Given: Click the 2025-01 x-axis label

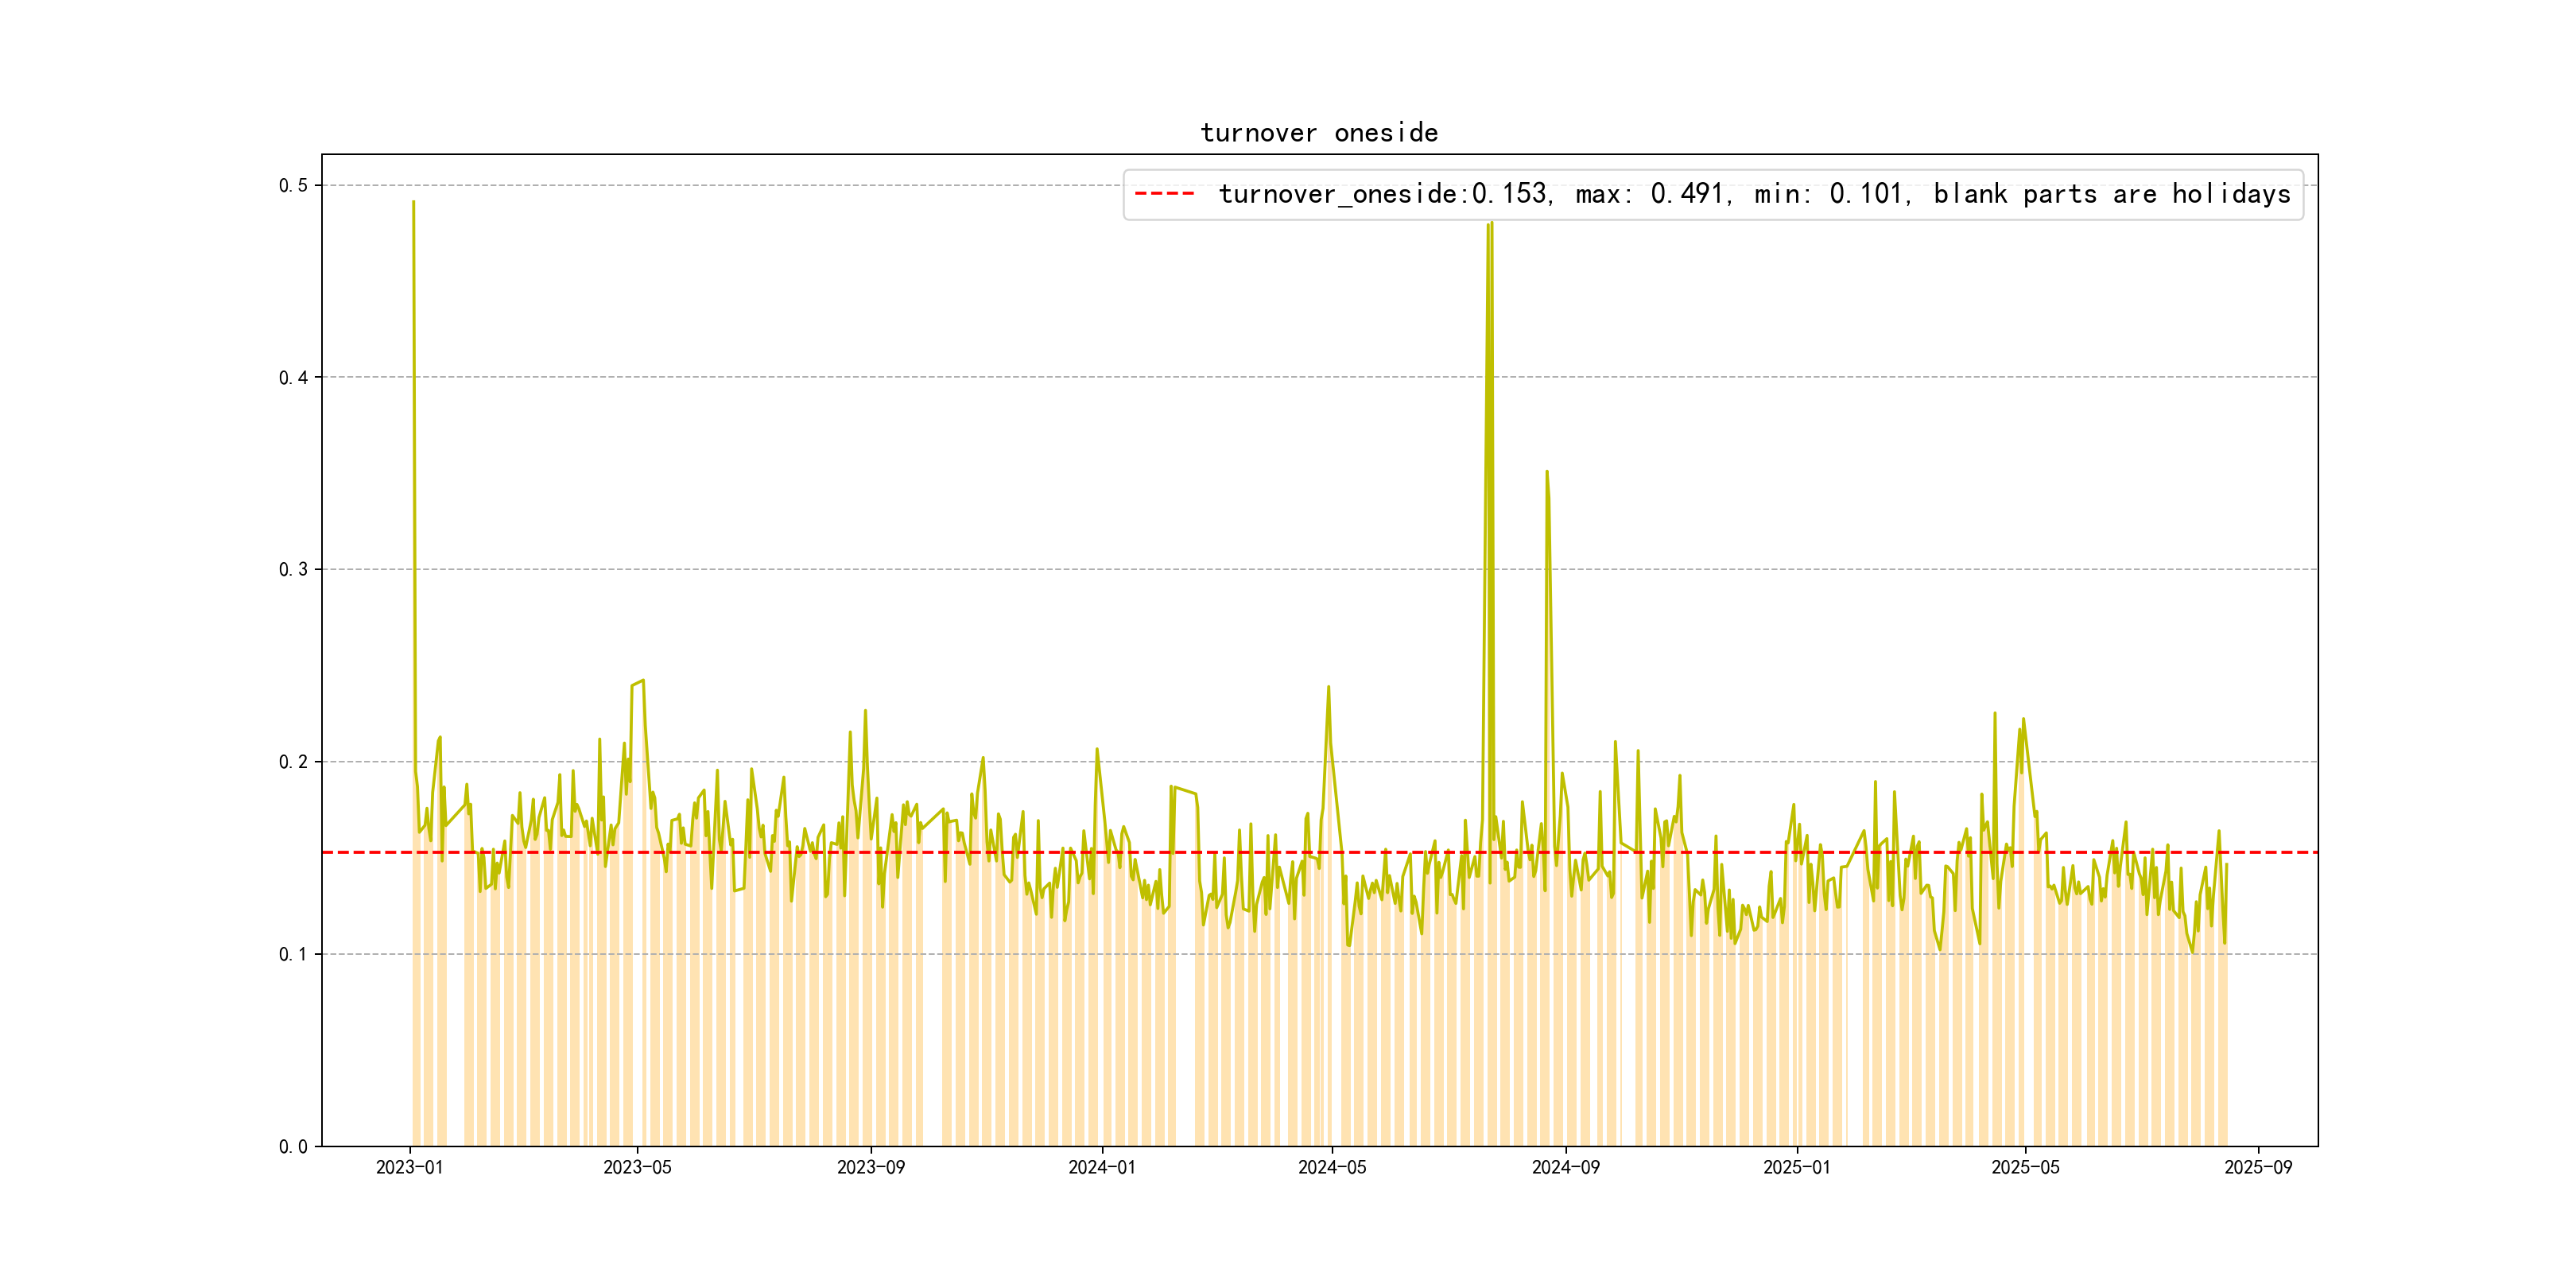Looking at the screenshot, I should coord(1796,1167).
